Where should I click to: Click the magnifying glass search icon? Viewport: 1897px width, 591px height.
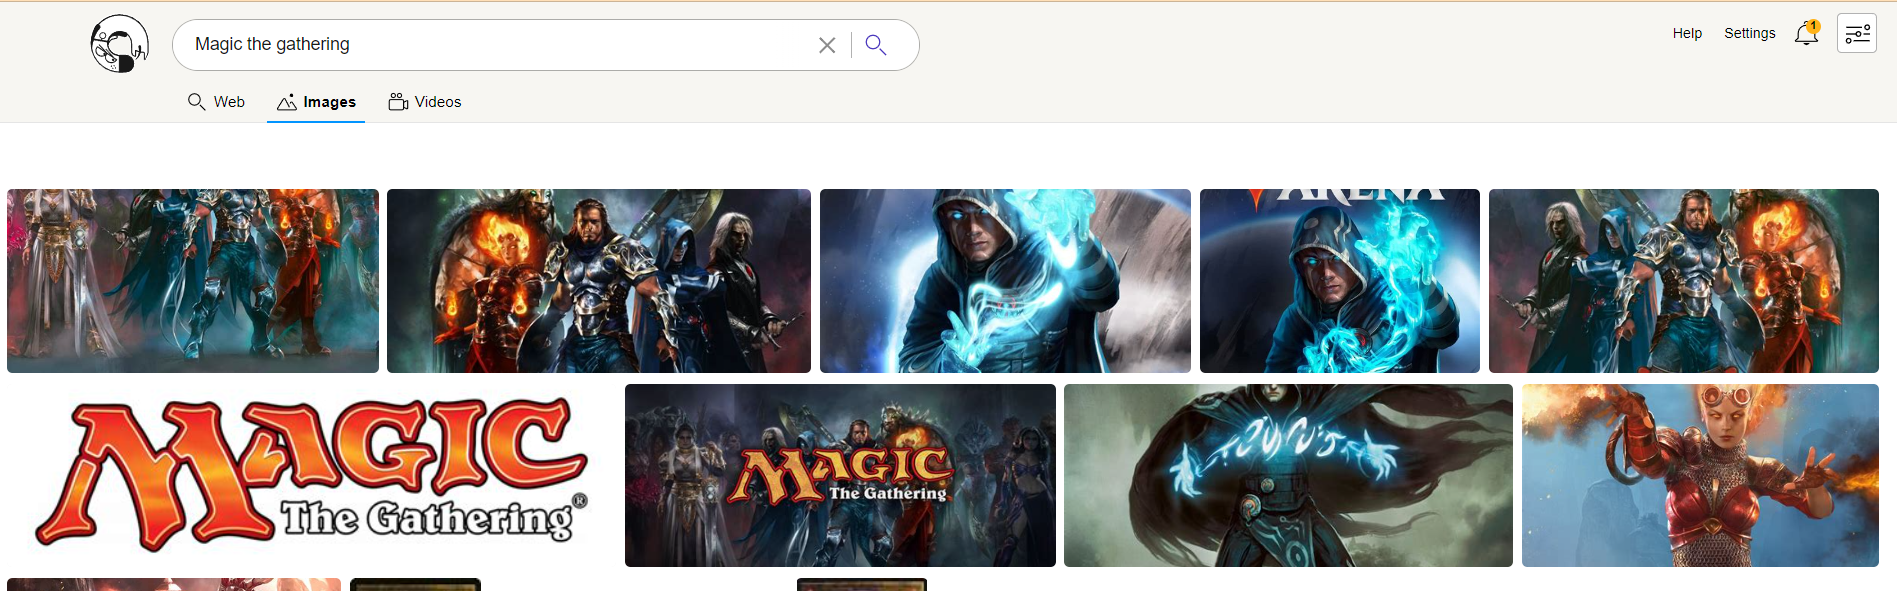(x=876, y=45)
